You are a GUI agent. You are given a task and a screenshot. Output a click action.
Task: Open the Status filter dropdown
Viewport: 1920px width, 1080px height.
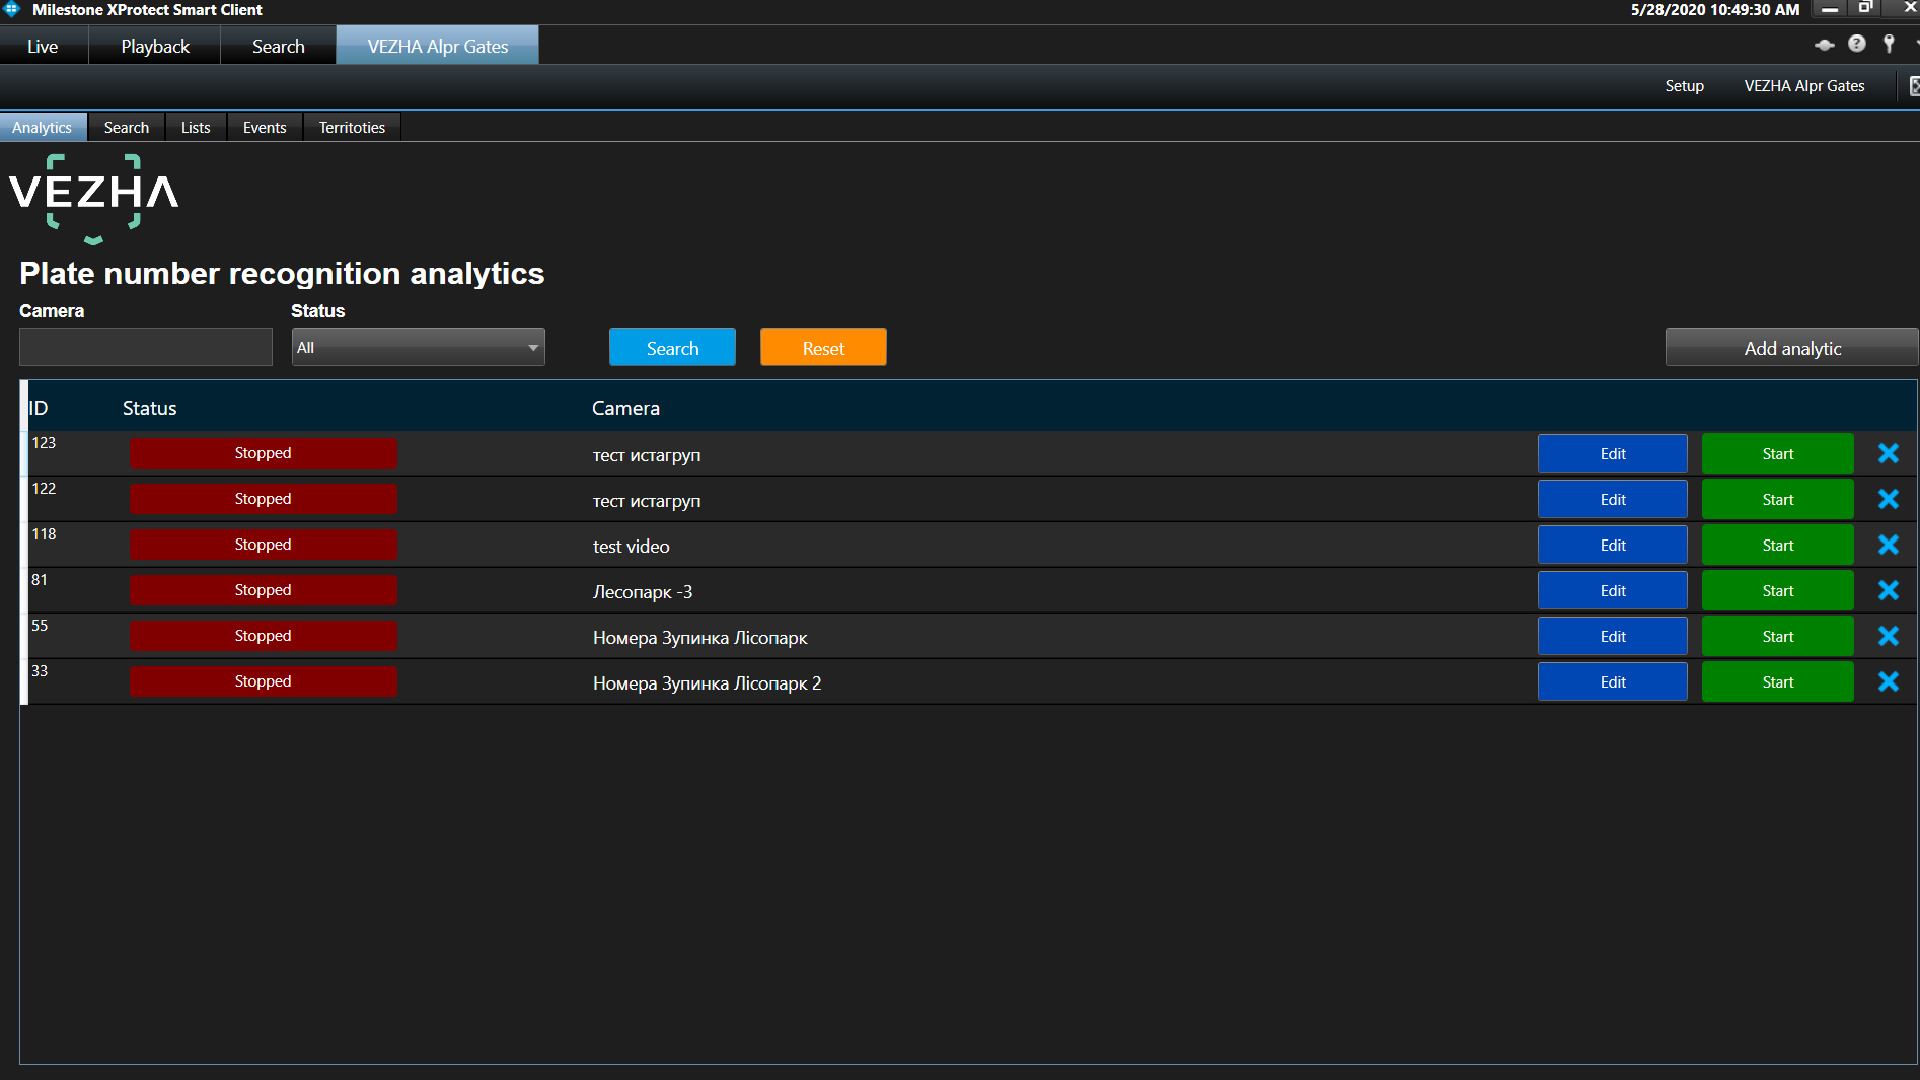pos(418,347)
